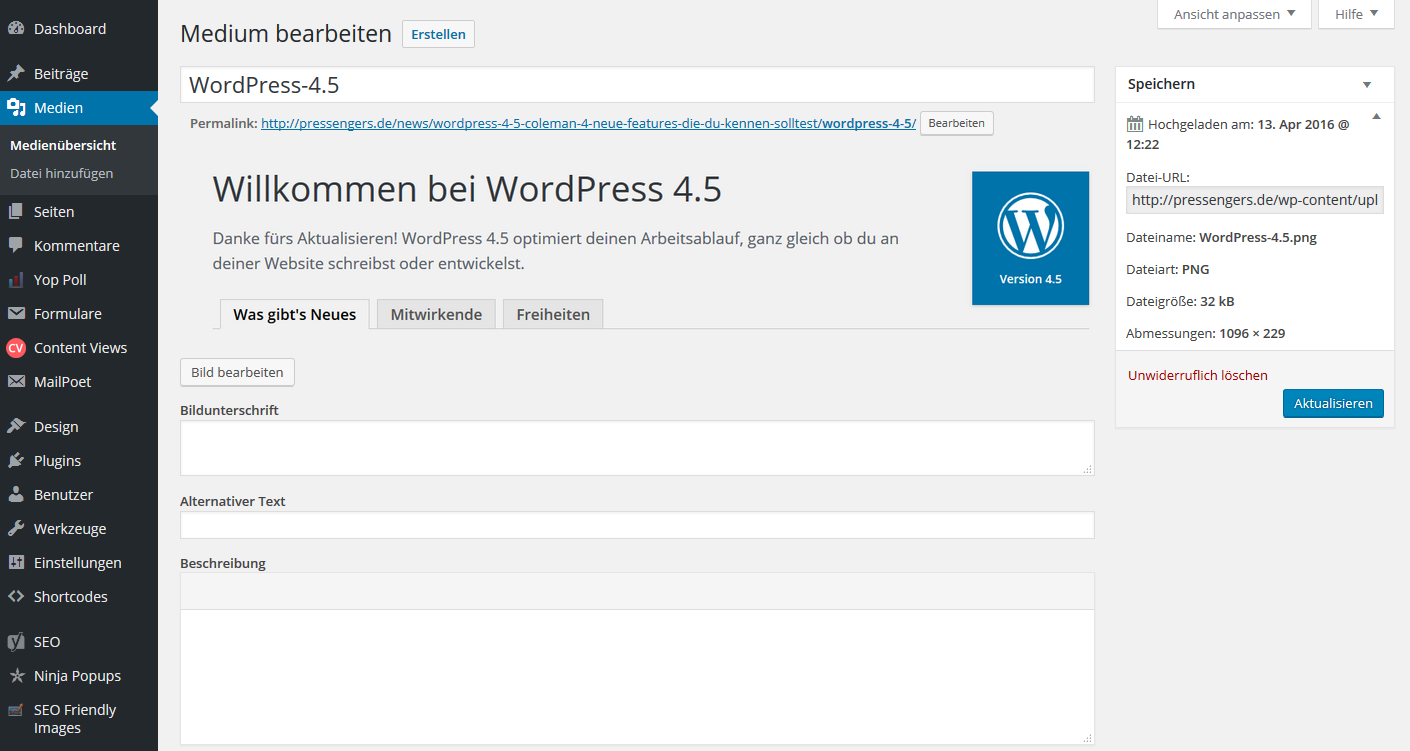Collapse the Speichern panel arrow

(x=1367, y=85)
